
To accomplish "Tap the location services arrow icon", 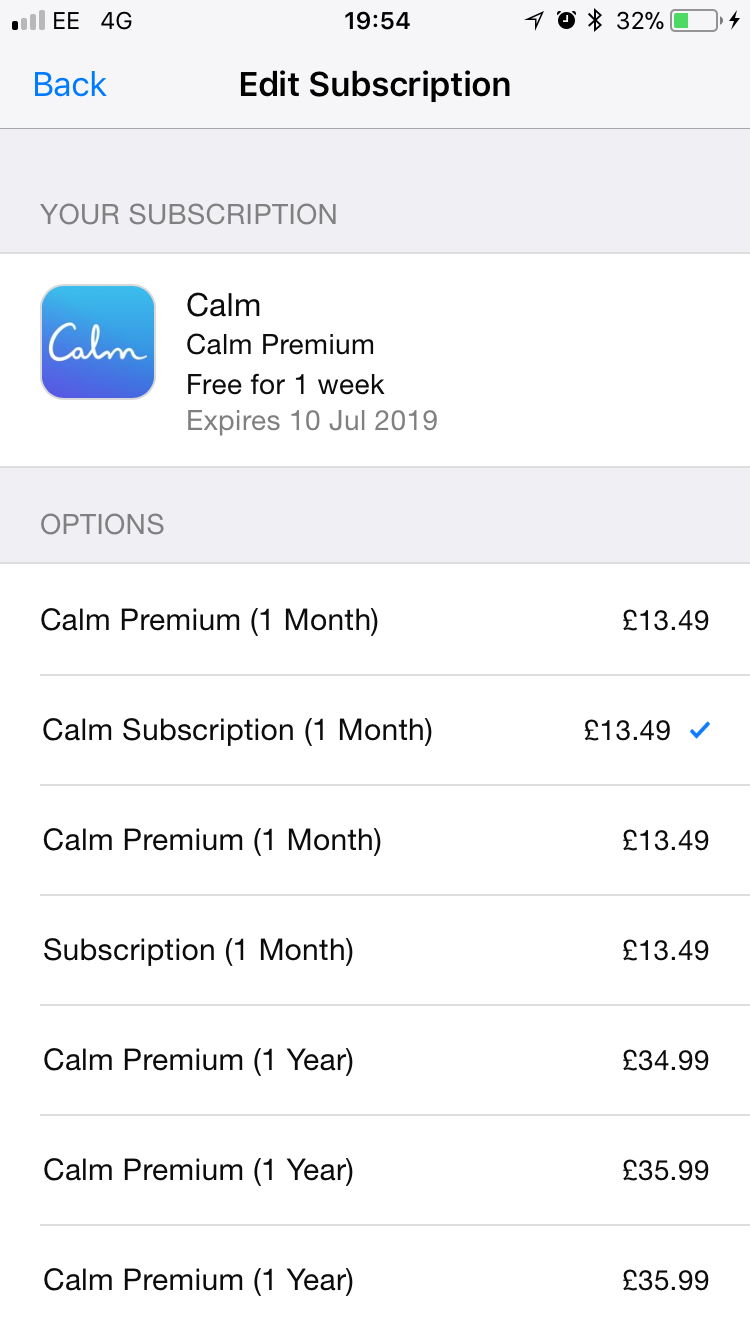I will pyautogui.click(x=535, y=21).
